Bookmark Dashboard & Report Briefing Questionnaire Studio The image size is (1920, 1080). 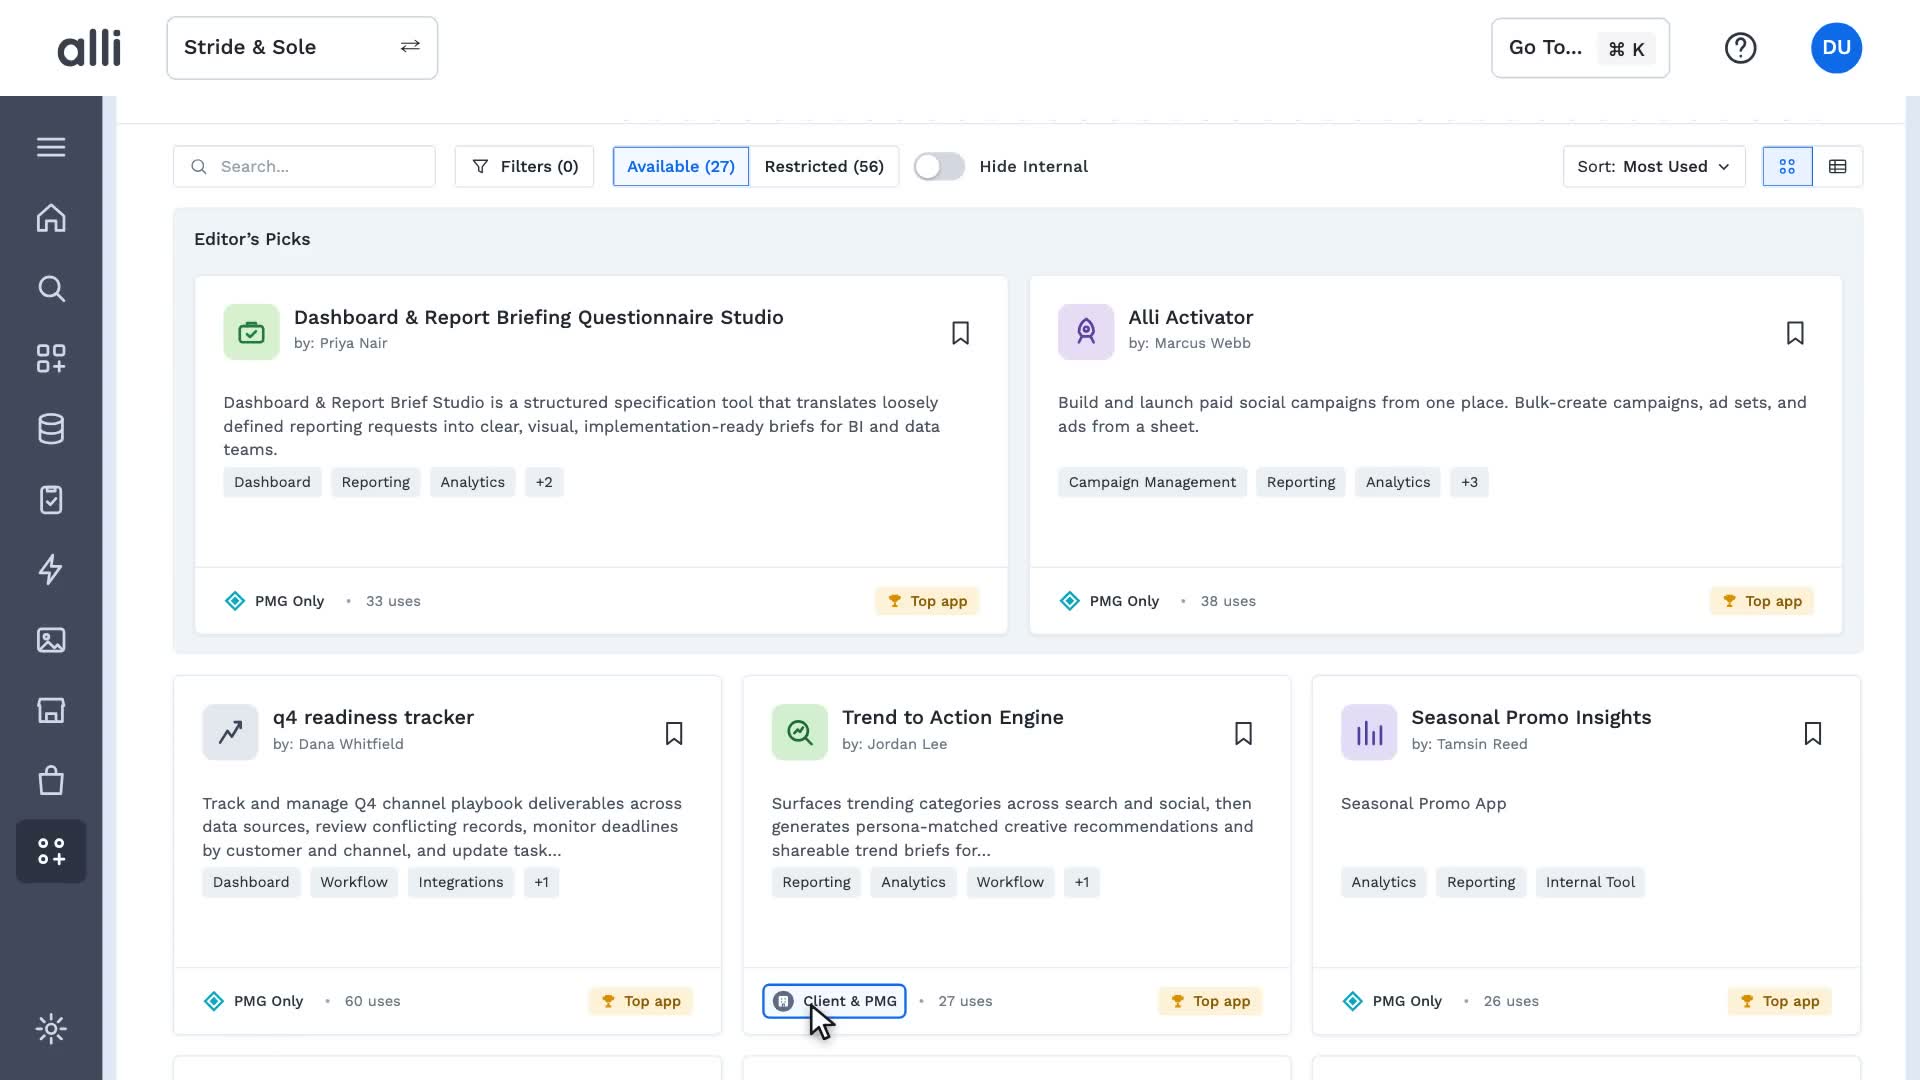coord(960,333)
